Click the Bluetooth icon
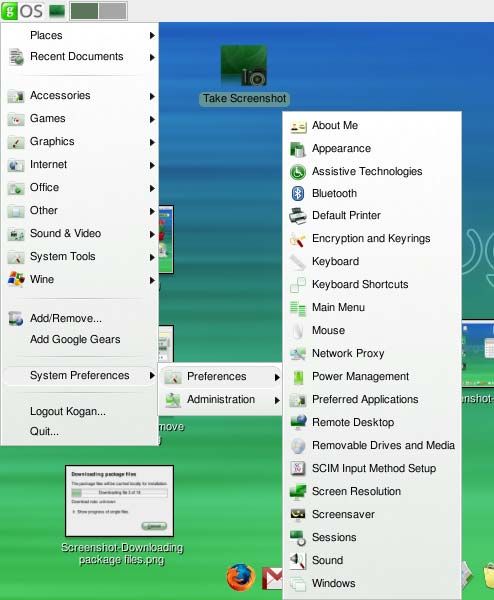Viewport: 494px width, 600px height. coord(298,194)
